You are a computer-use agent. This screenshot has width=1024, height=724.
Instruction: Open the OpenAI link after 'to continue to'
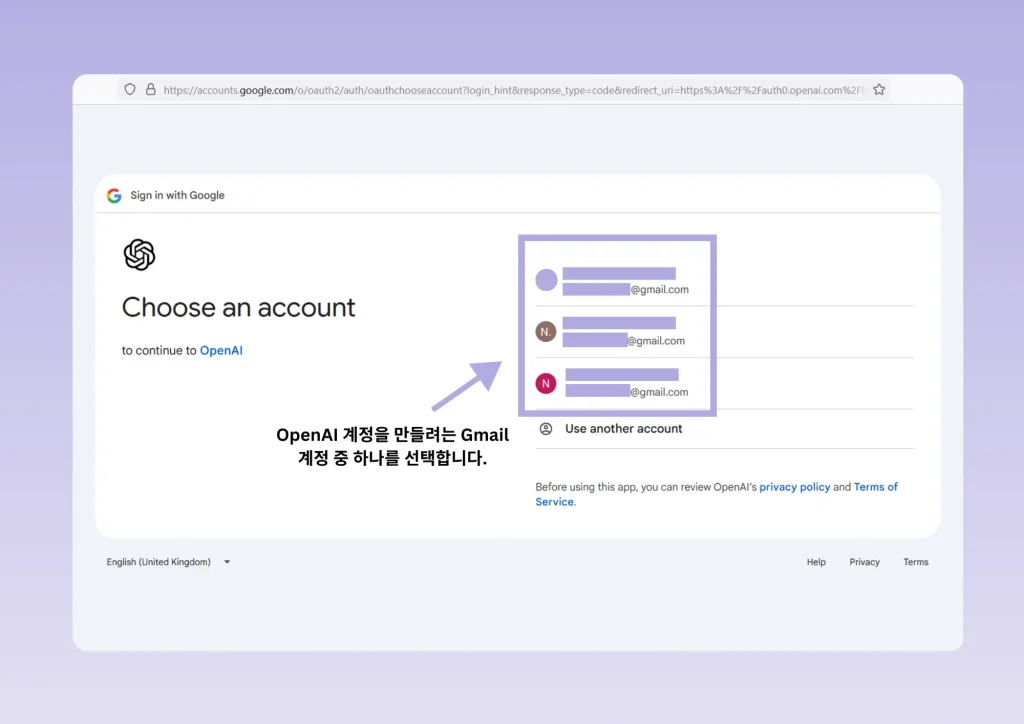click(x=221, y=351)
